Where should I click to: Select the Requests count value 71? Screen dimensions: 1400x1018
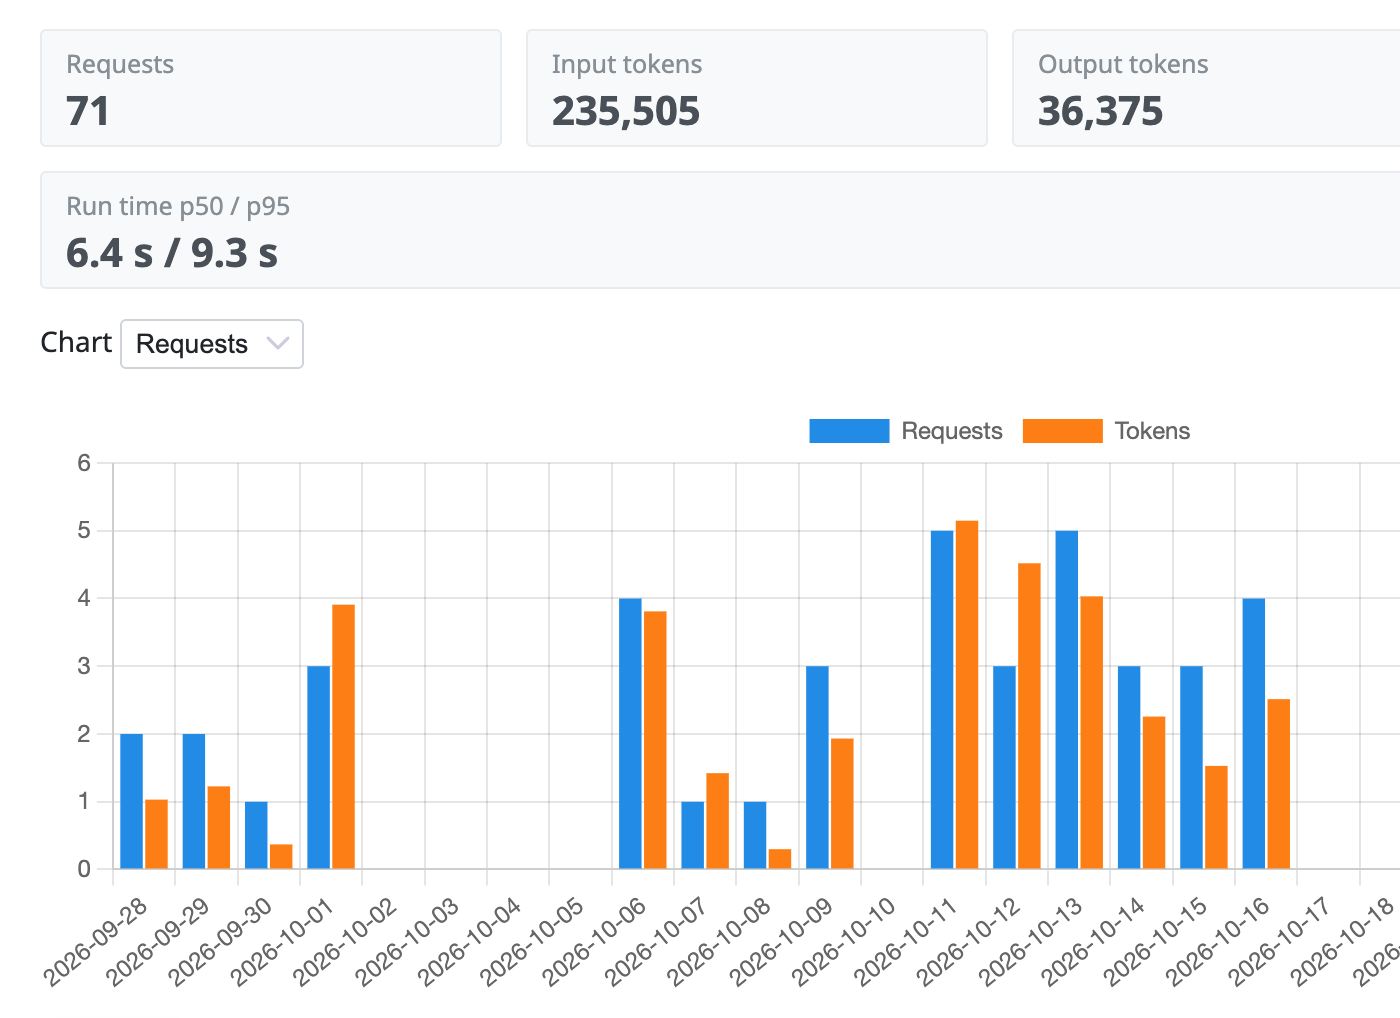pyautogui.click(x=88, y=111)
